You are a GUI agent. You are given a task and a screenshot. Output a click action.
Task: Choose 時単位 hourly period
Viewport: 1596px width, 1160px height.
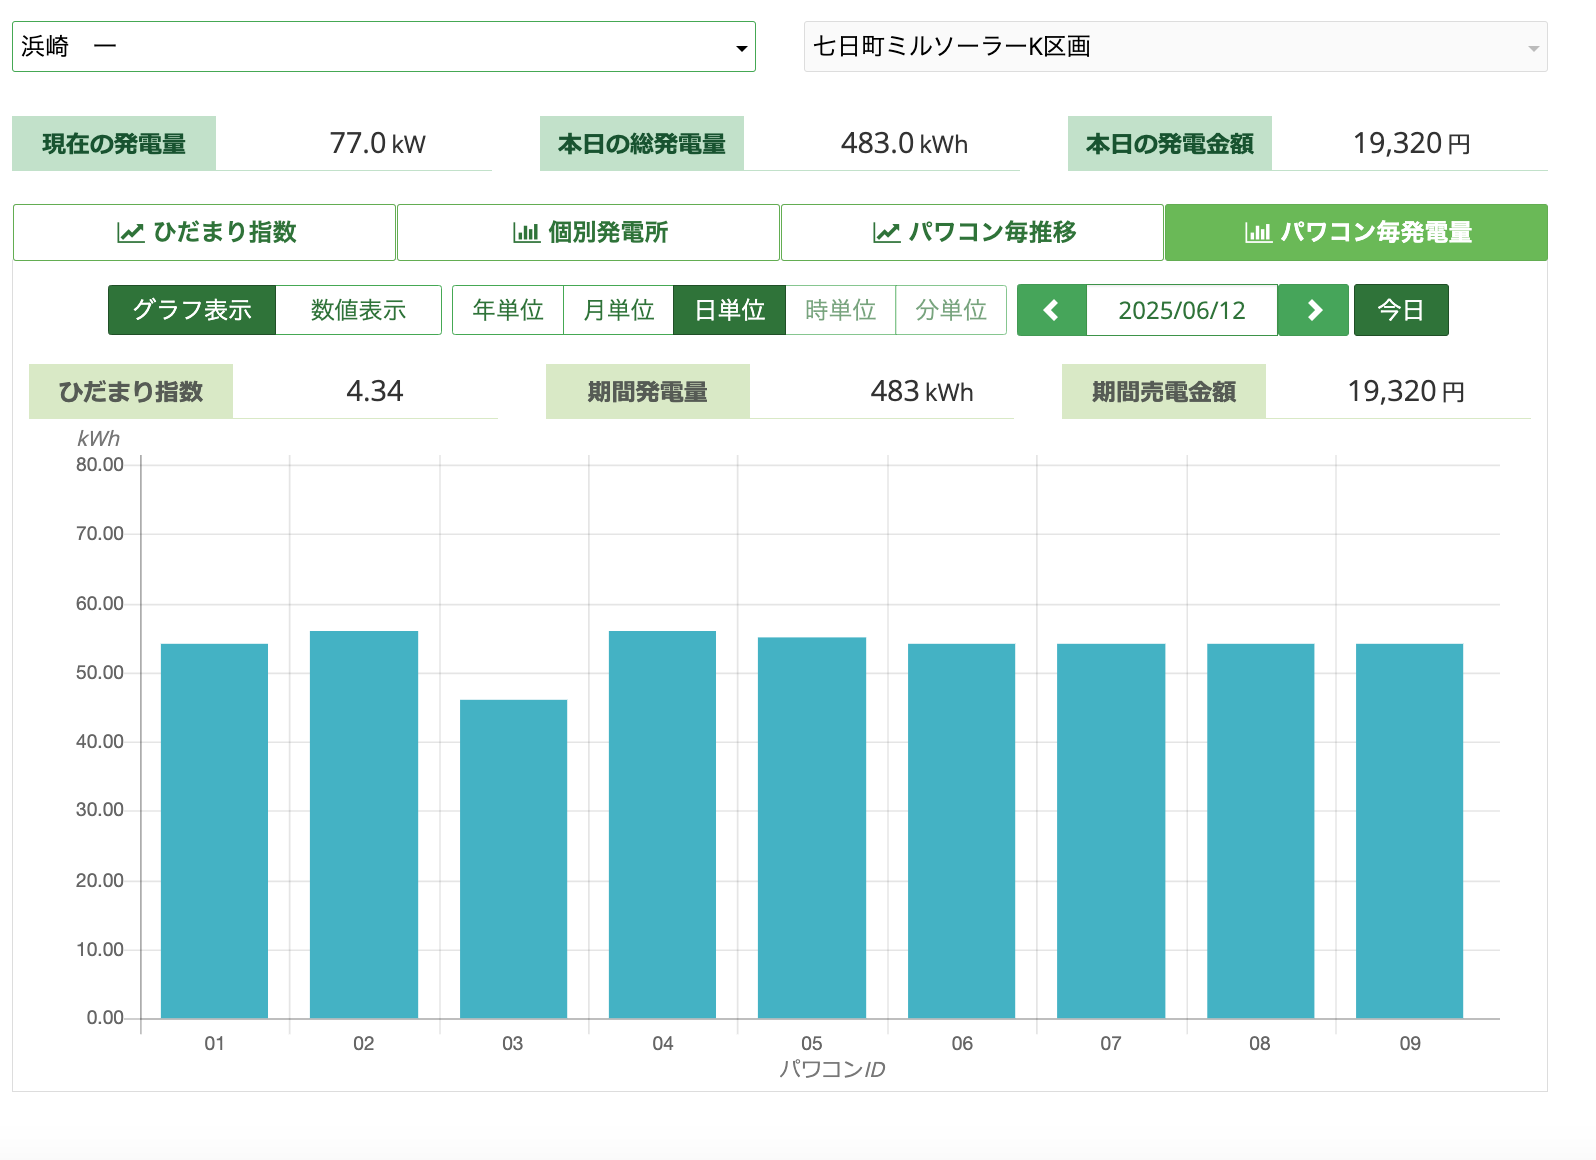(841, 310)
